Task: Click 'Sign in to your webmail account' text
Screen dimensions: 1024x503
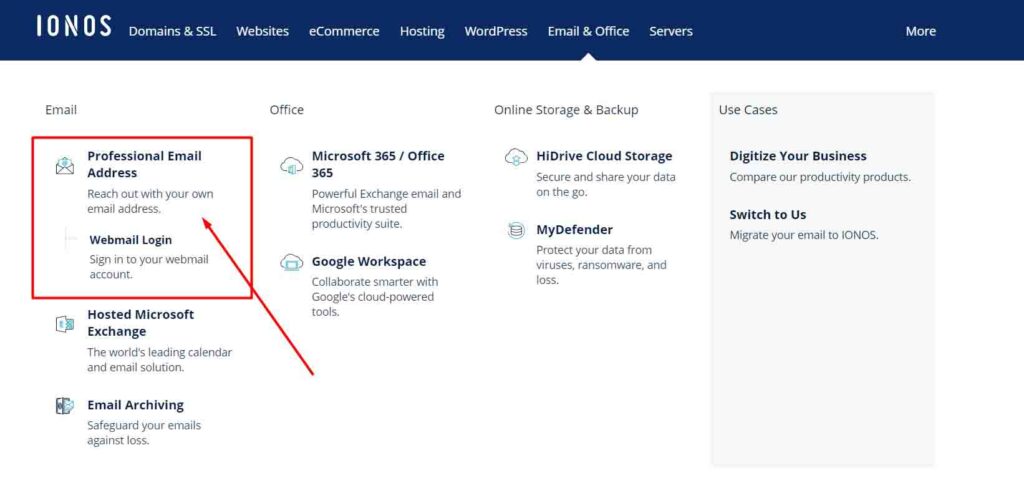Action: tap(149, 267)
